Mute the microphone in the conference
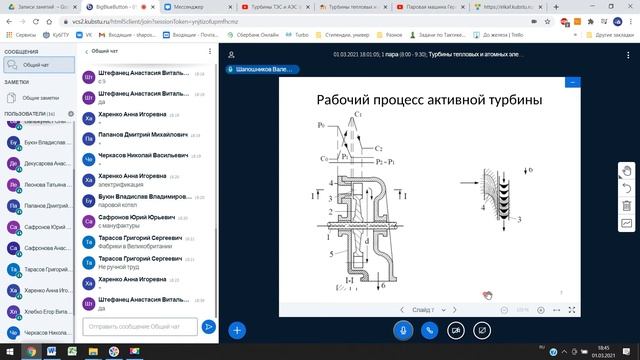Image resolution: width=640 pixels, height=360 pixels. [403, 330]
